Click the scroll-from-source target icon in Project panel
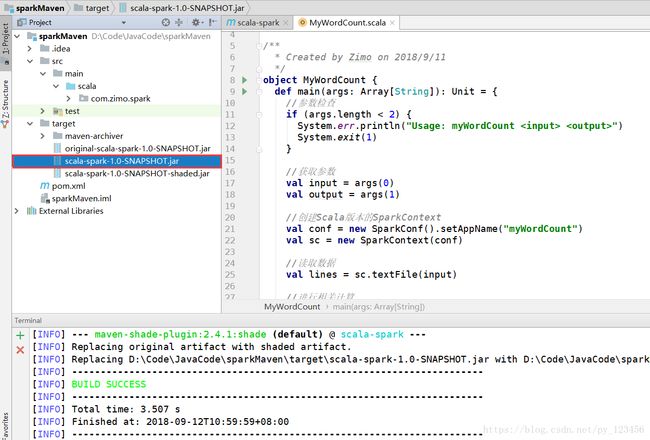This screenshot has width=650, height=440. 165,22
